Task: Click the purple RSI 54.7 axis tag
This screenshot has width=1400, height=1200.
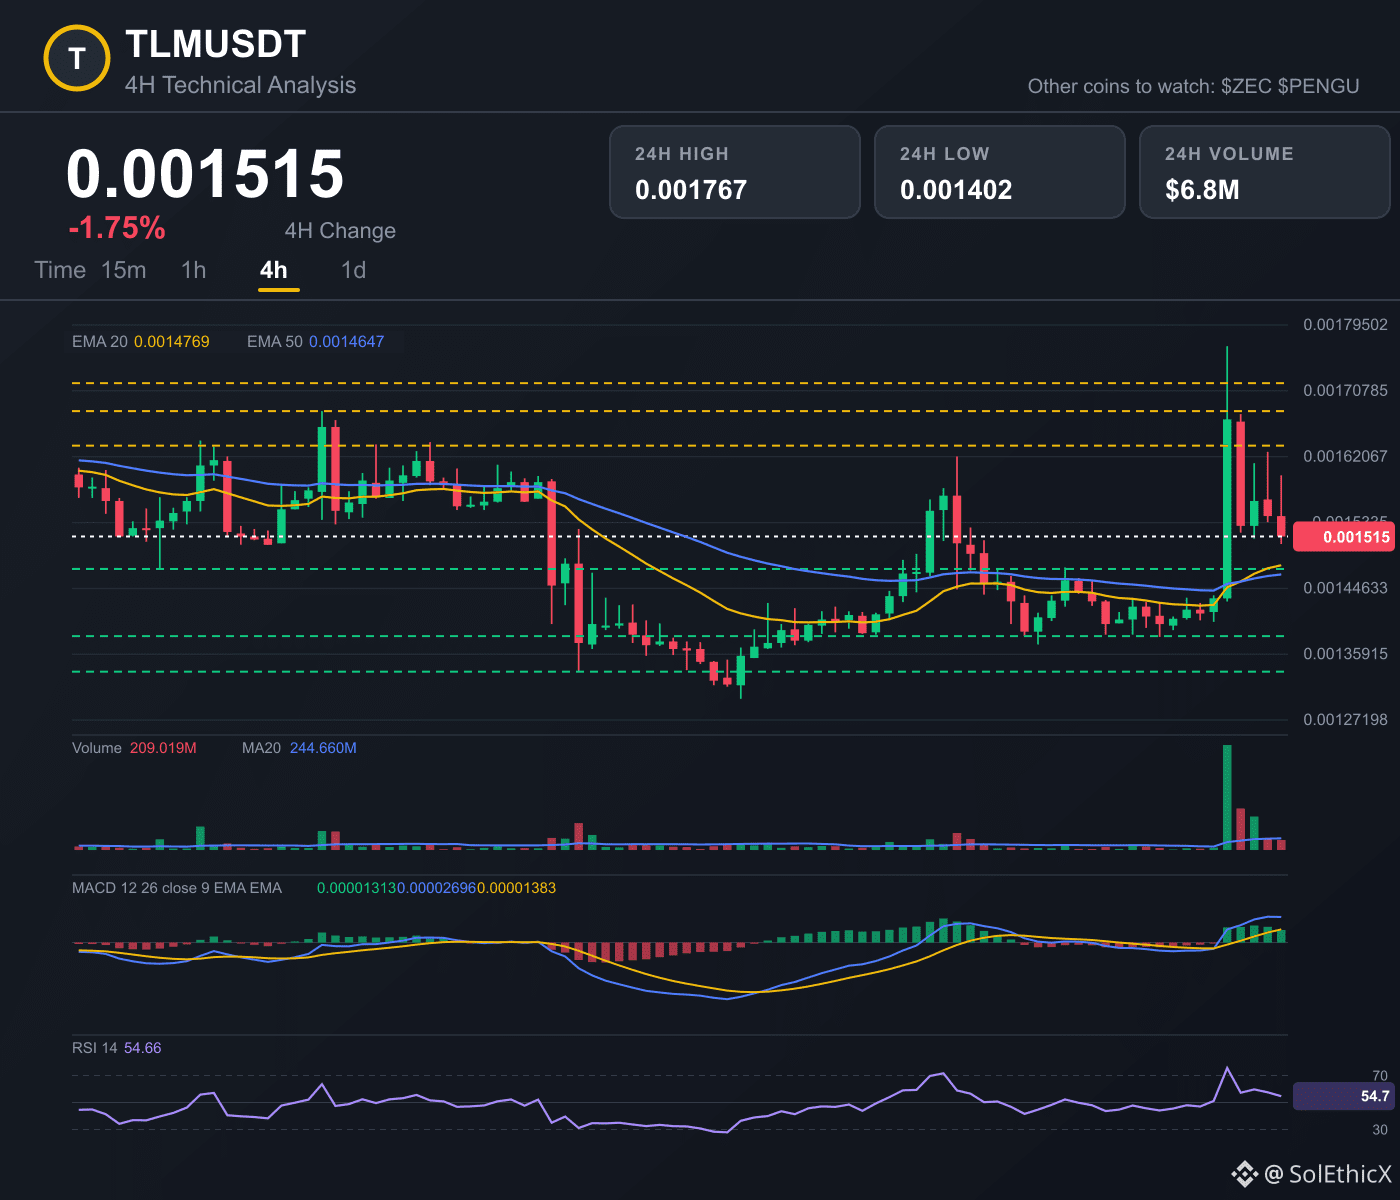Action: [x=1342, y=1096]
